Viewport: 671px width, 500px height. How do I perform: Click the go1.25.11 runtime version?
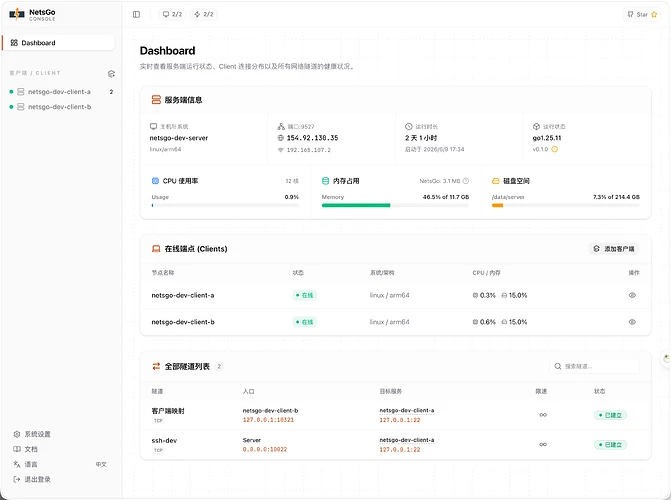pyautogui.click(x=547, y=138)
